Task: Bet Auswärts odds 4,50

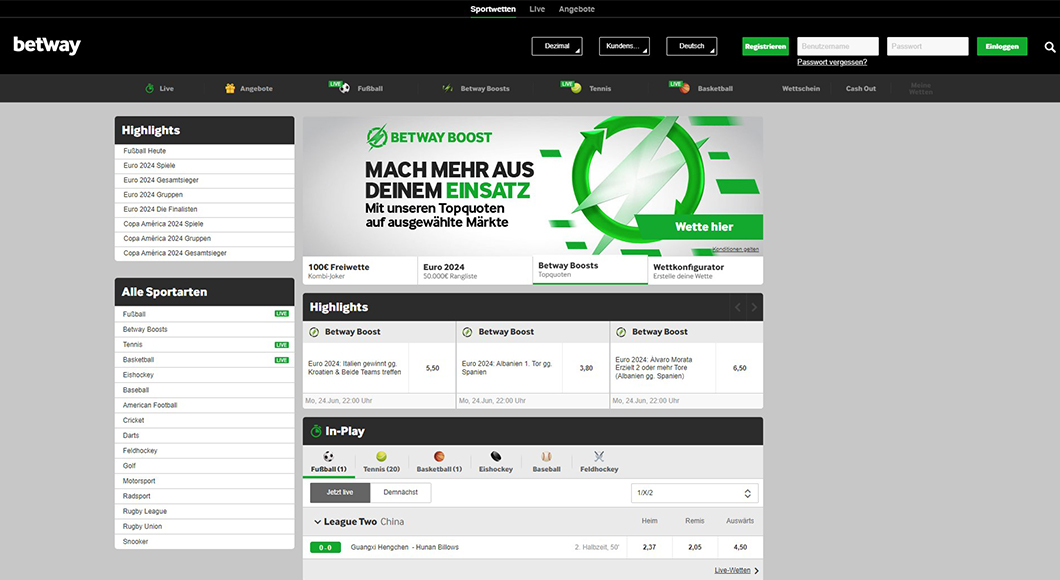Action: (740, 547)
